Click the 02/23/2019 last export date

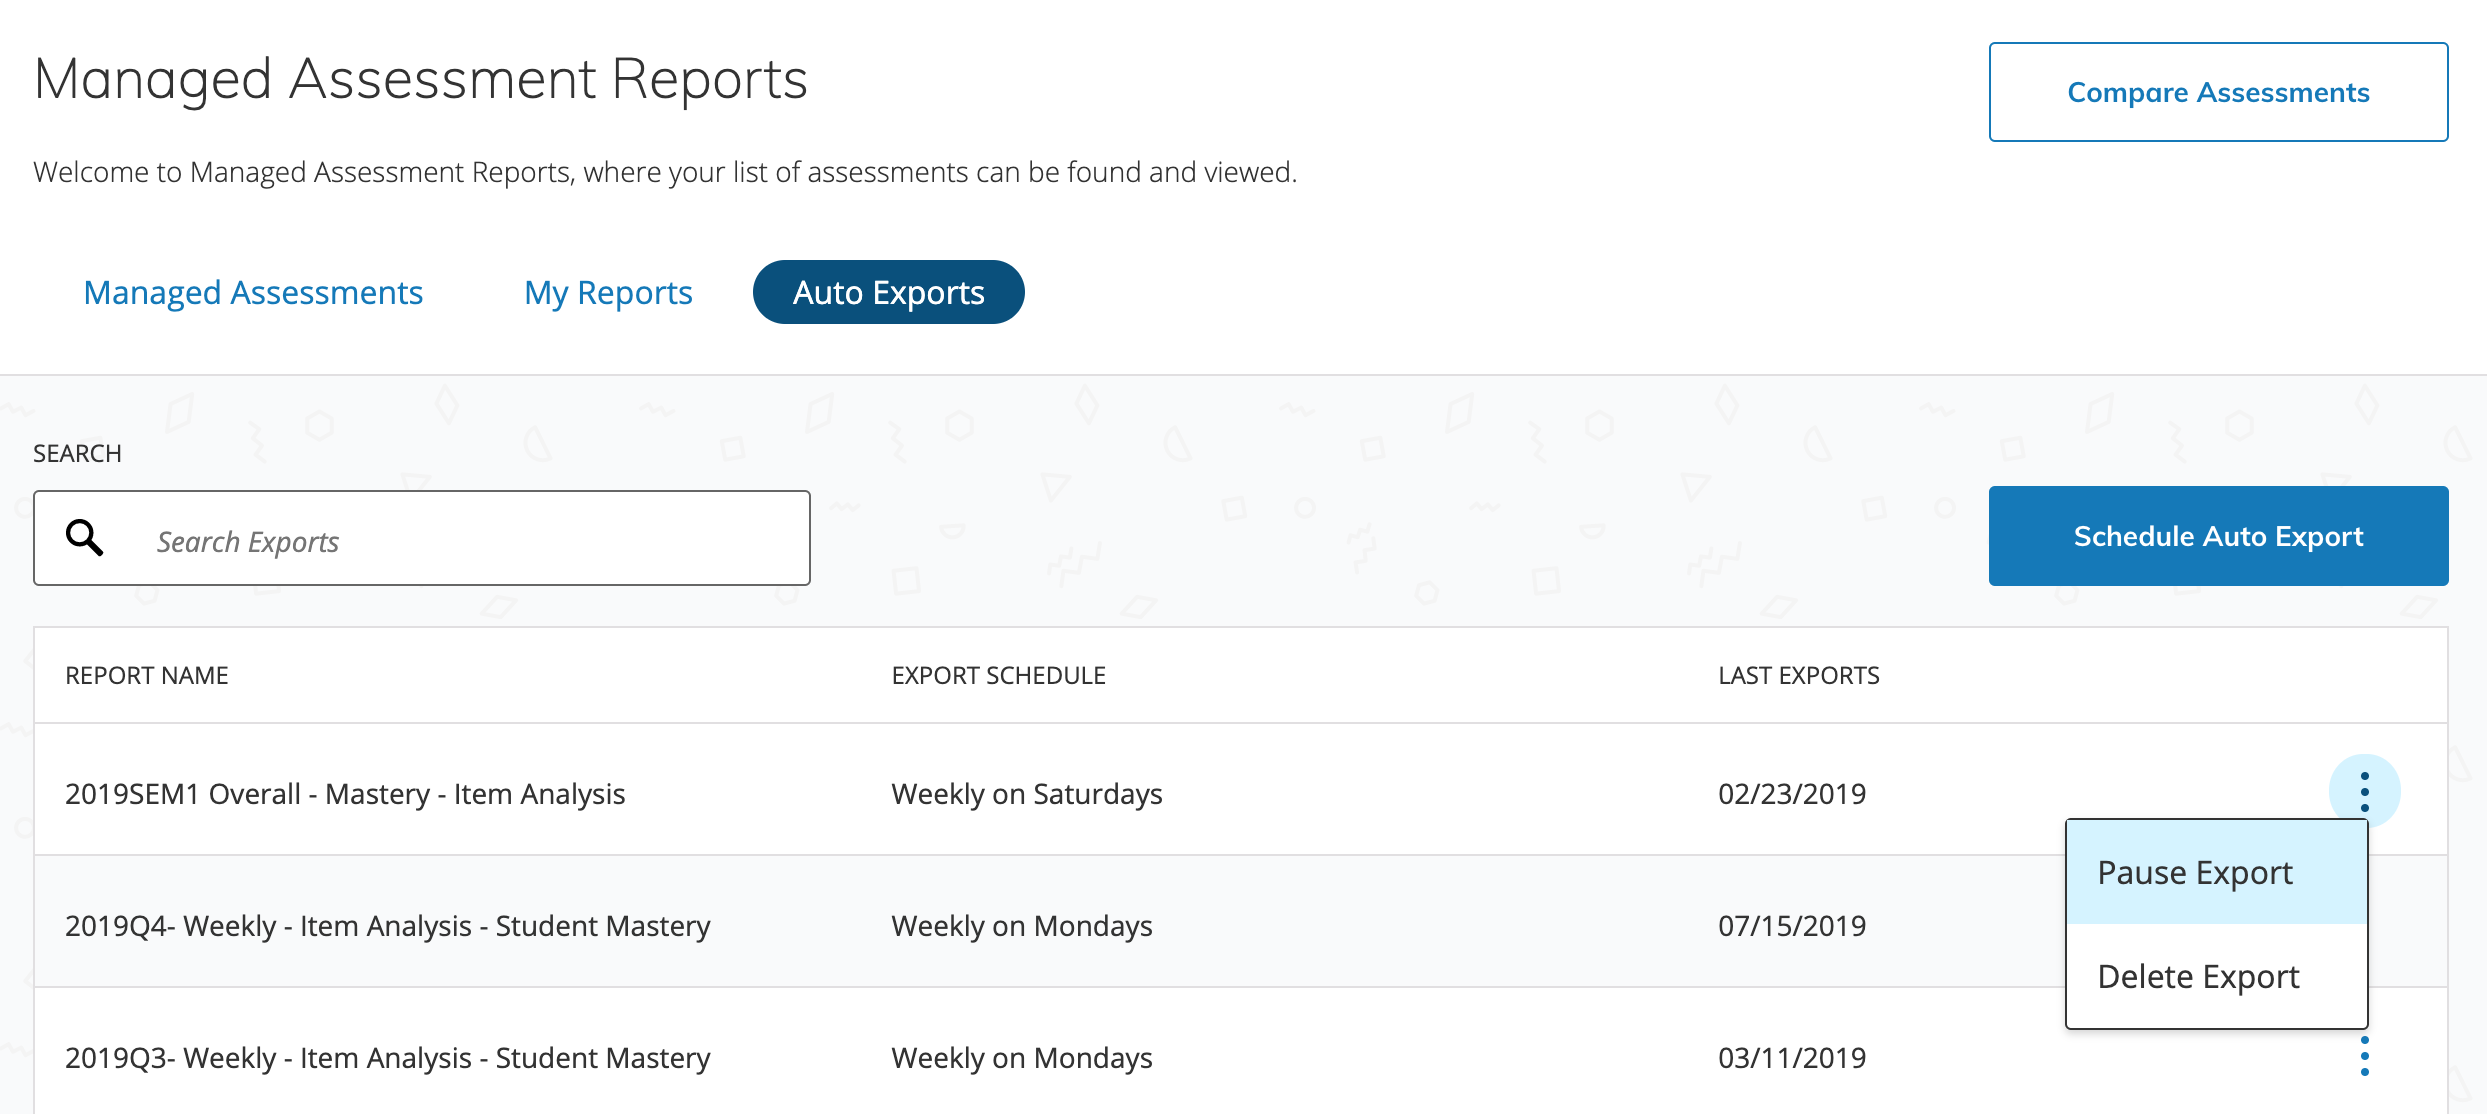[x=1791, y=792]
